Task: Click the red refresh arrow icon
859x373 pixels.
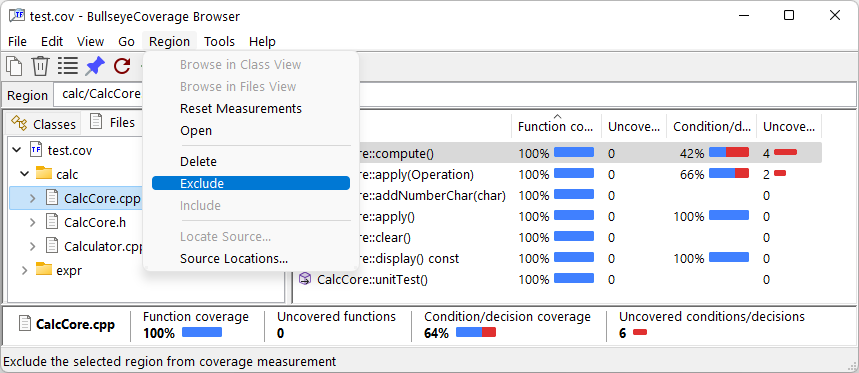Action: [x=122, y=66]
